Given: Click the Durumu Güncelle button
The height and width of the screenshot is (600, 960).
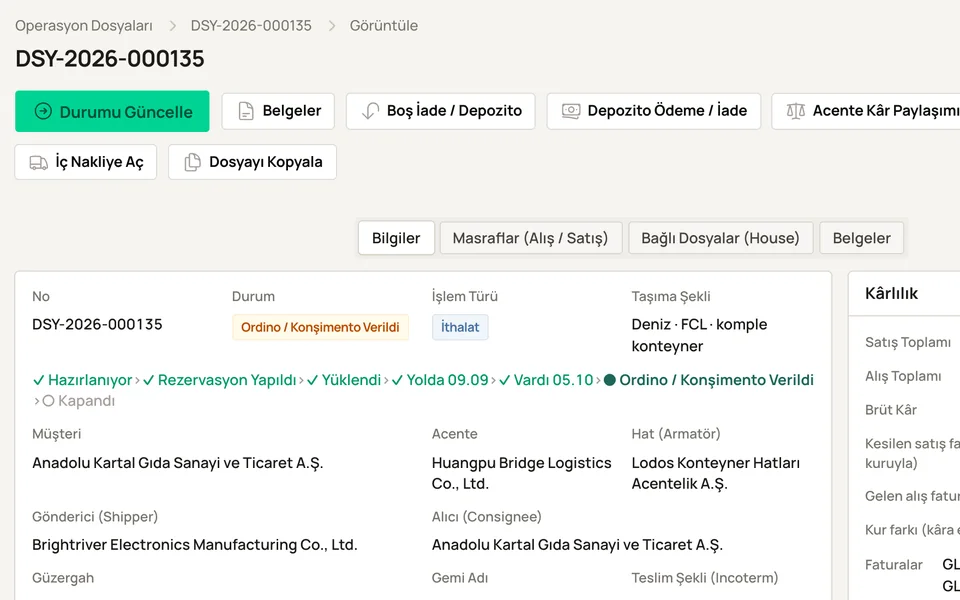Looking at the screenshot, I should coord(112,111).
